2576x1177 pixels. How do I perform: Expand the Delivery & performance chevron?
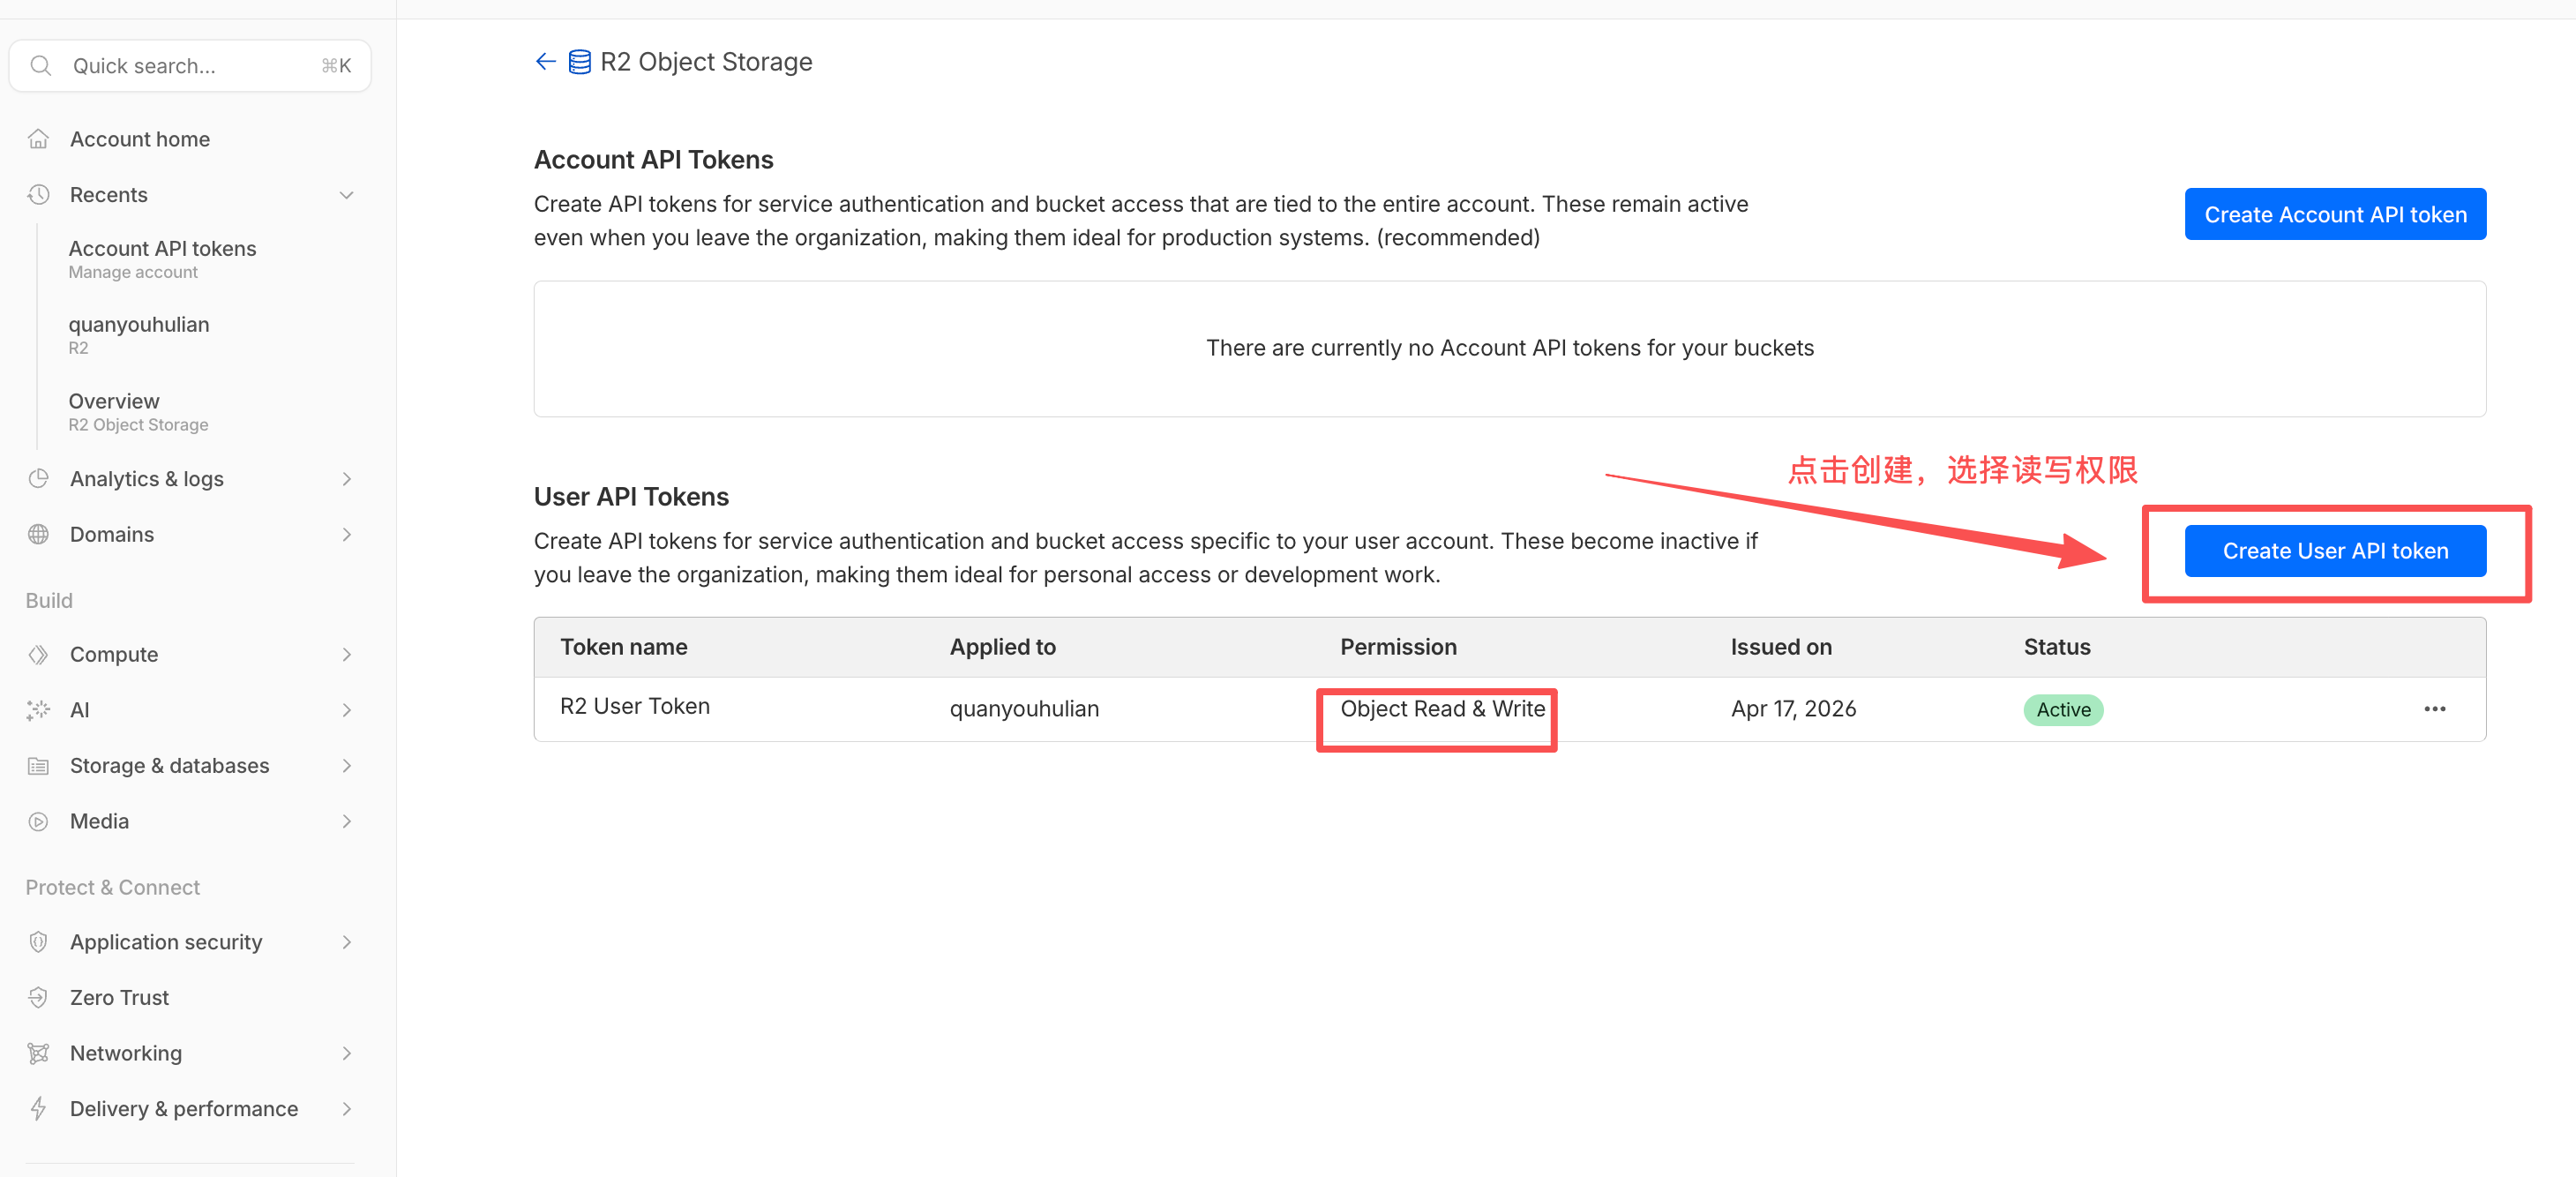click(346, 1109)
